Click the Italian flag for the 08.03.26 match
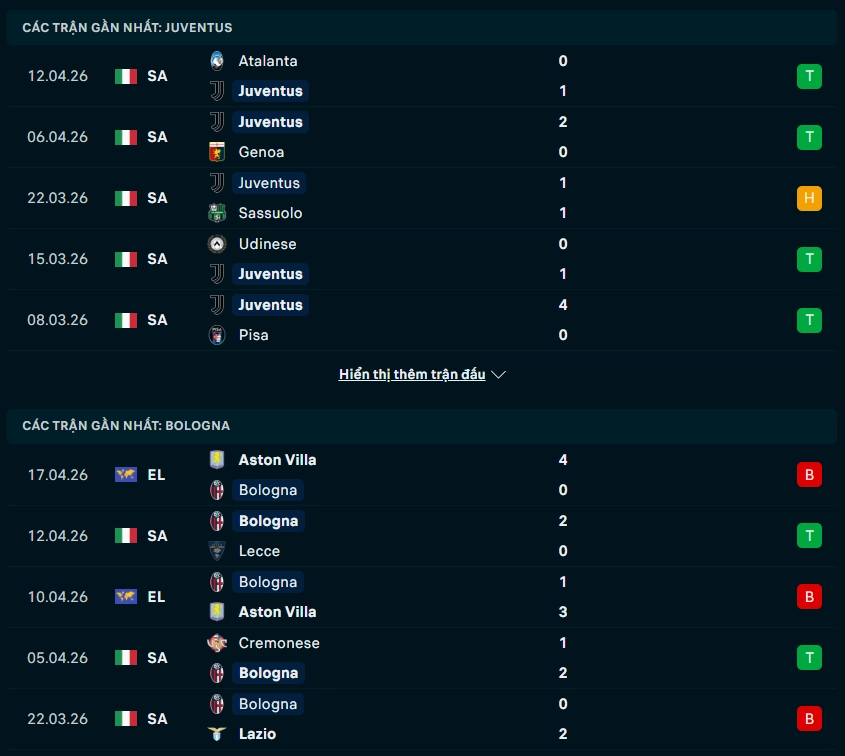Image resolution: width=845 pixels, height=756 pixels. (x=126, y=320)
